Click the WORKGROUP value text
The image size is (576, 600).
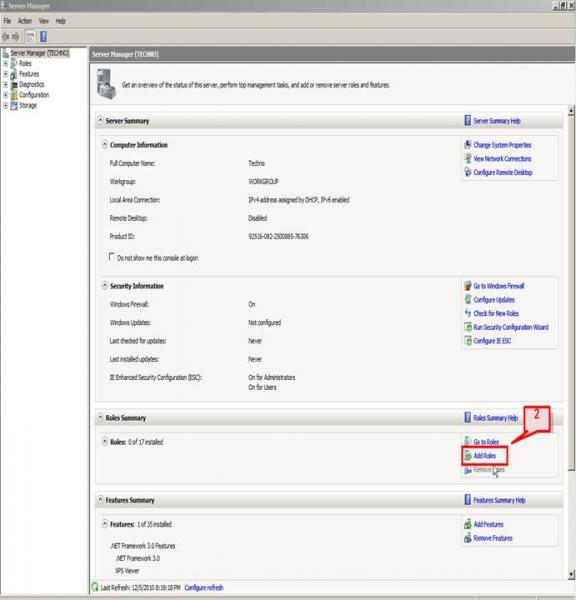[x=263, y=181]
